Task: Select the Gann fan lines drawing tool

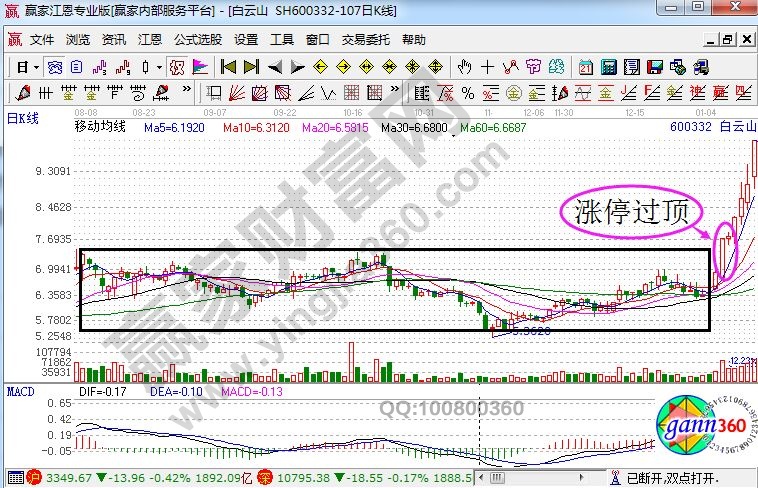Action: (235, 93)
